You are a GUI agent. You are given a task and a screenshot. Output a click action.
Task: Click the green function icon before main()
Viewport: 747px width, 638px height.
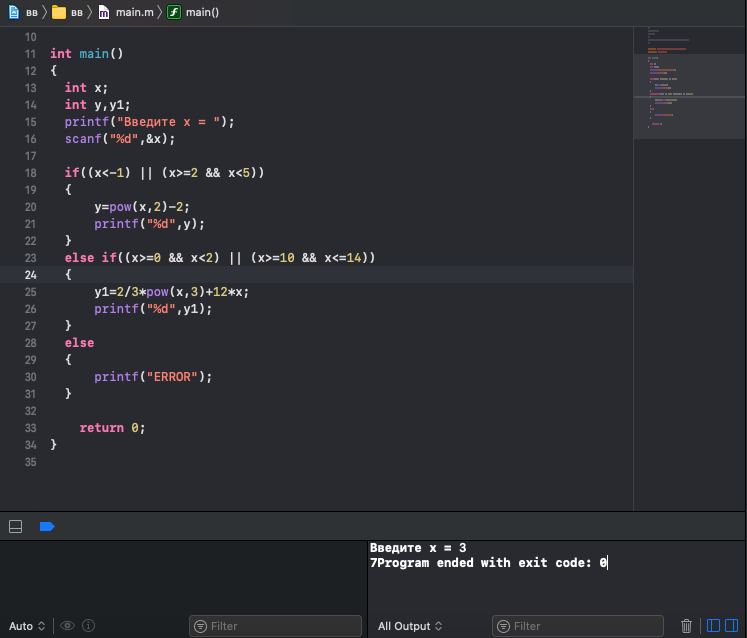[x=174, y=12]
